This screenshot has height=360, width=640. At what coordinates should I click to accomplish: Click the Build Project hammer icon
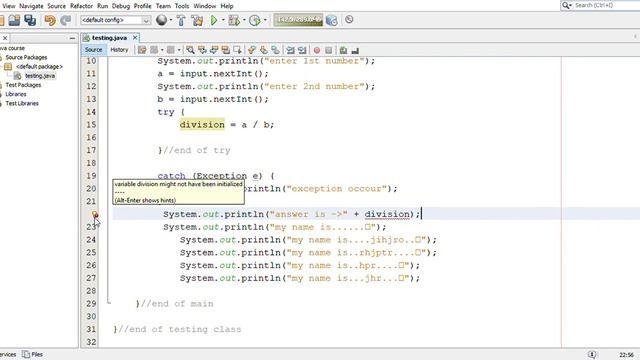181,20
